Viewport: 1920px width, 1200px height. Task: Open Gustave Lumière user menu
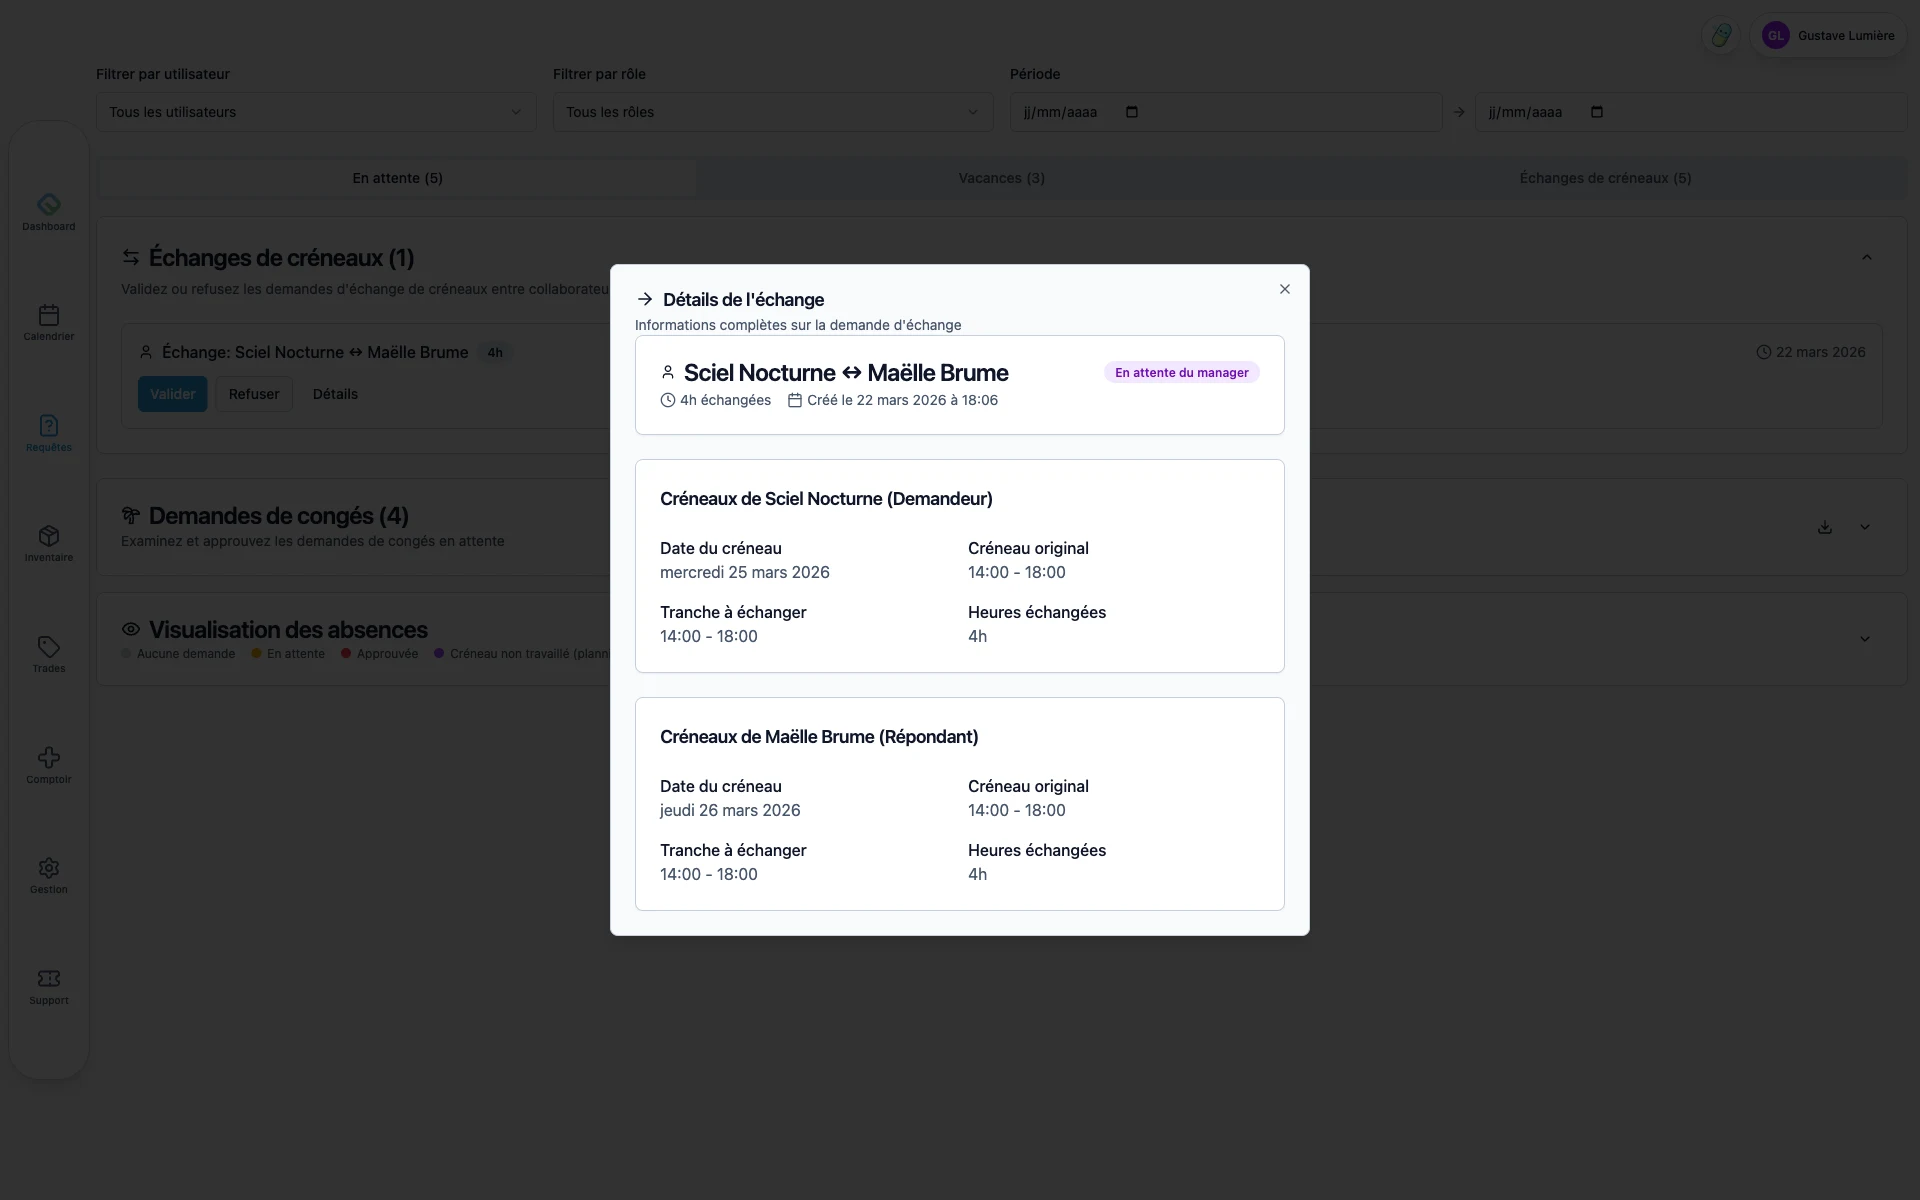[x=1828, y=36]
